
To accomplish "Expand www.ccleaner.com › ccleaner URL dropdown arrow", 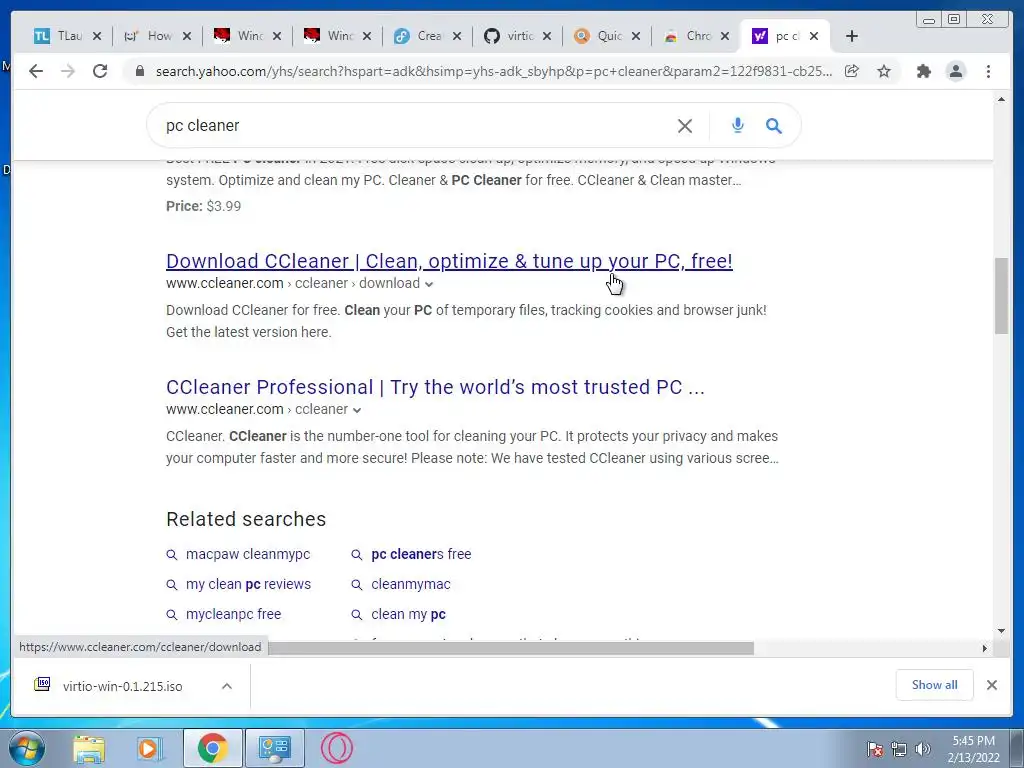I will 357,410.
